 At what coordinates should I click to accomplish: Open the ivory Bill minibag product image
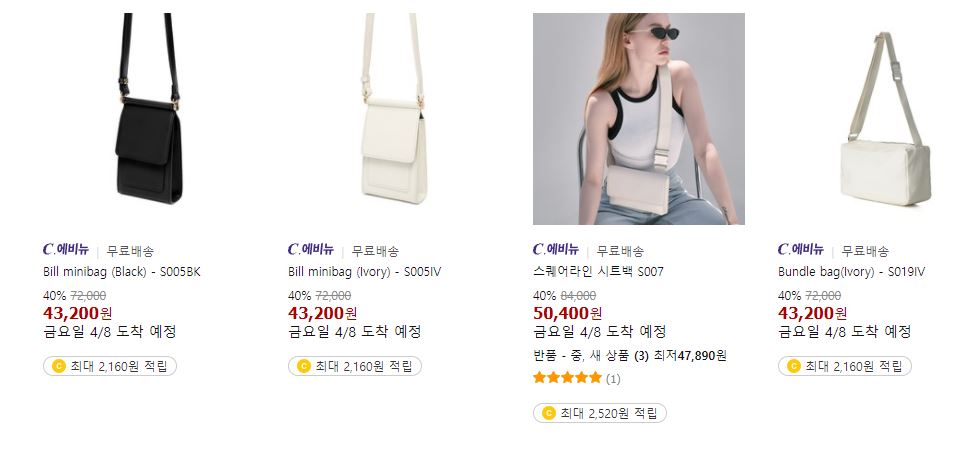coord(394,119)
